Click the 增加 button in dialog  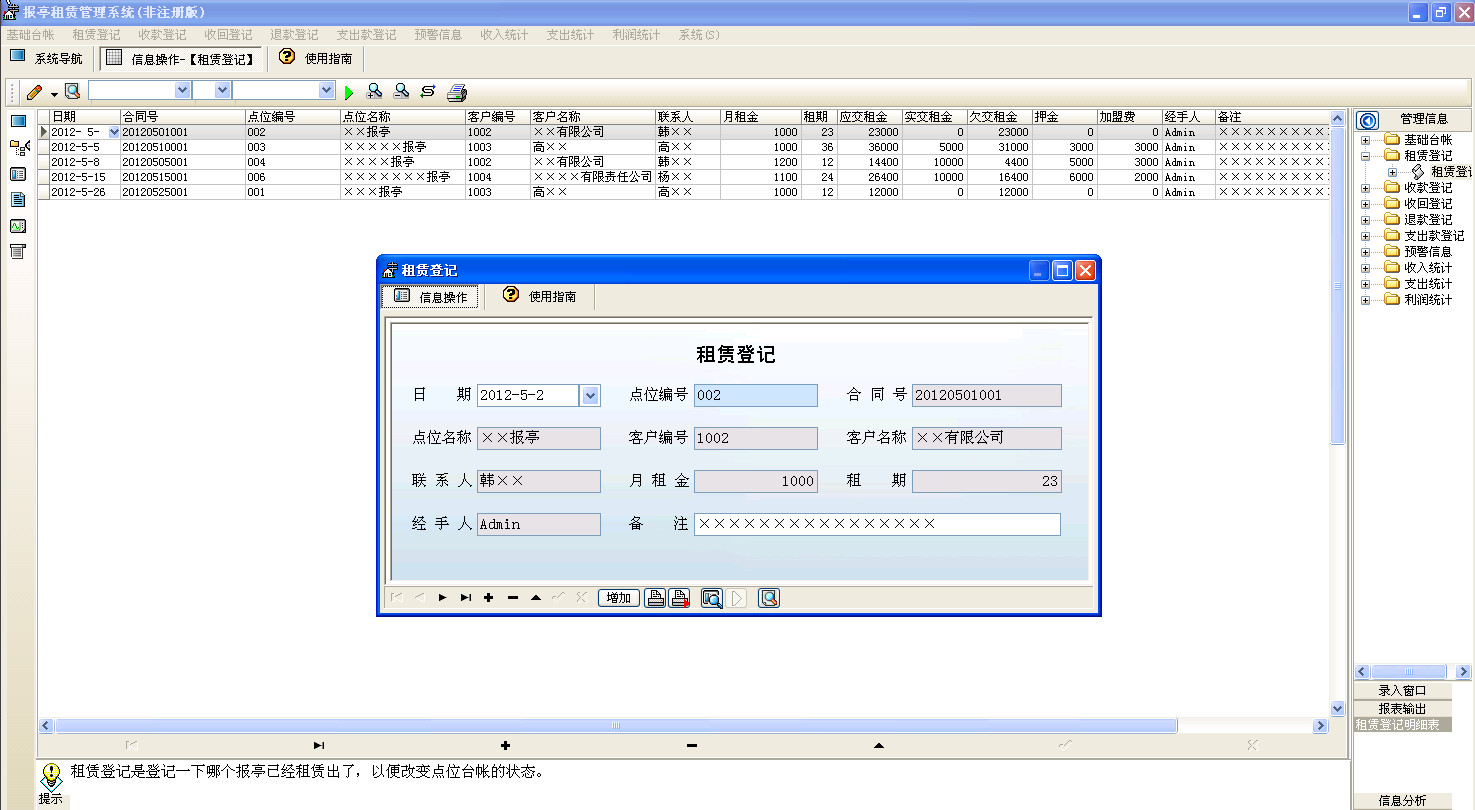(x=619, y=598)
